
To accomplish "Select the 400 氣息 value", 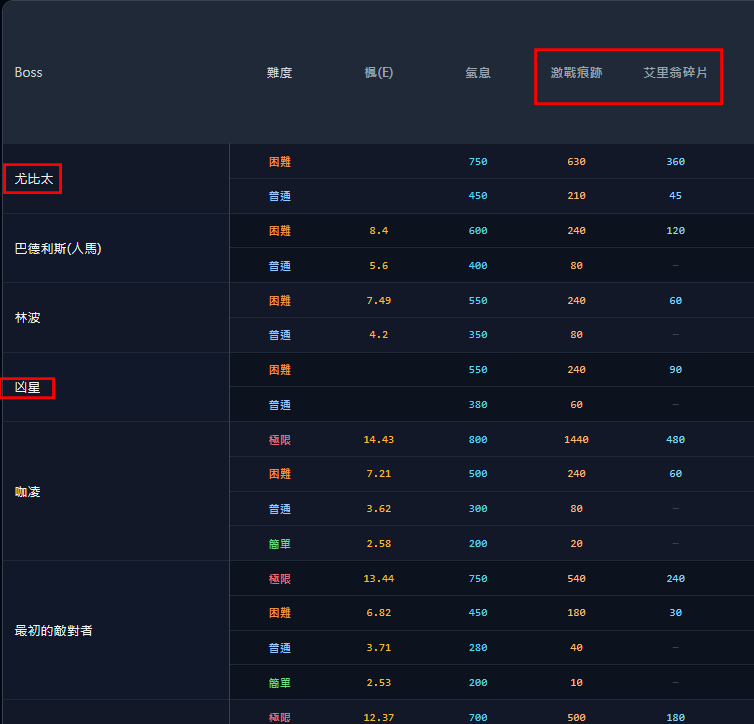I will [x=478, y=266].
